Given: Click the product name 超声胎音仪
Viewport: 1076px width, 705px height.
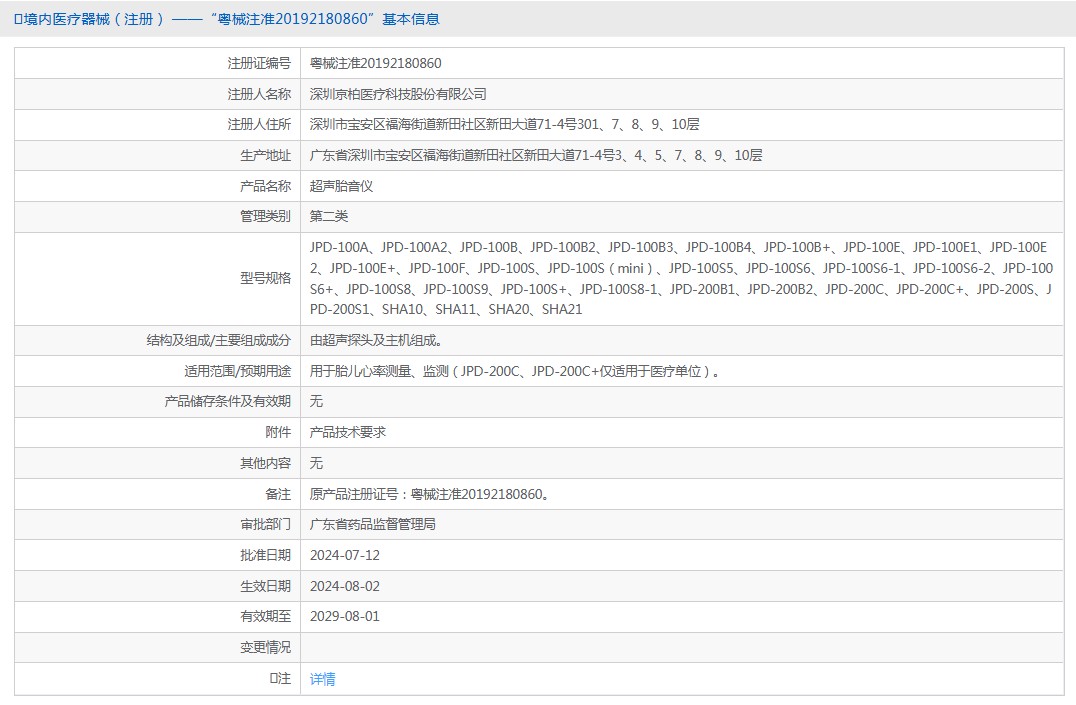Looking at the screenshot, I should click(341, 187).
